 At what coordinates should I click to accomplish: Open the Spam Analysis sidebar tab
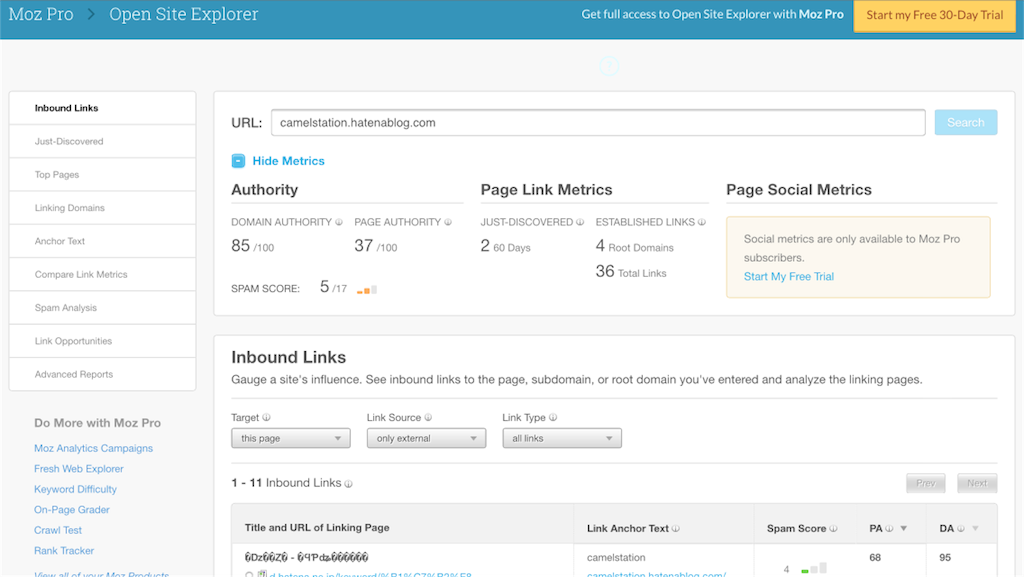pos(103,307)
